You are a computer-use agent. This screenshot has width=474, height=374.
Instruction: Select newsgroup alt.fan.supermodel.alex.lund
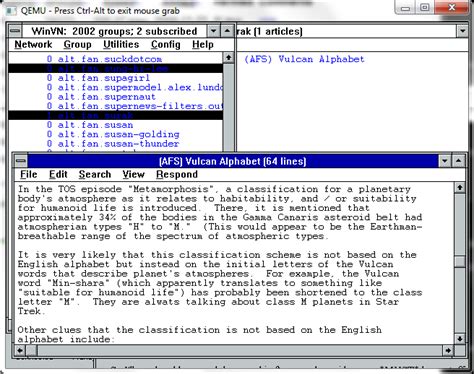pos(115,87)
